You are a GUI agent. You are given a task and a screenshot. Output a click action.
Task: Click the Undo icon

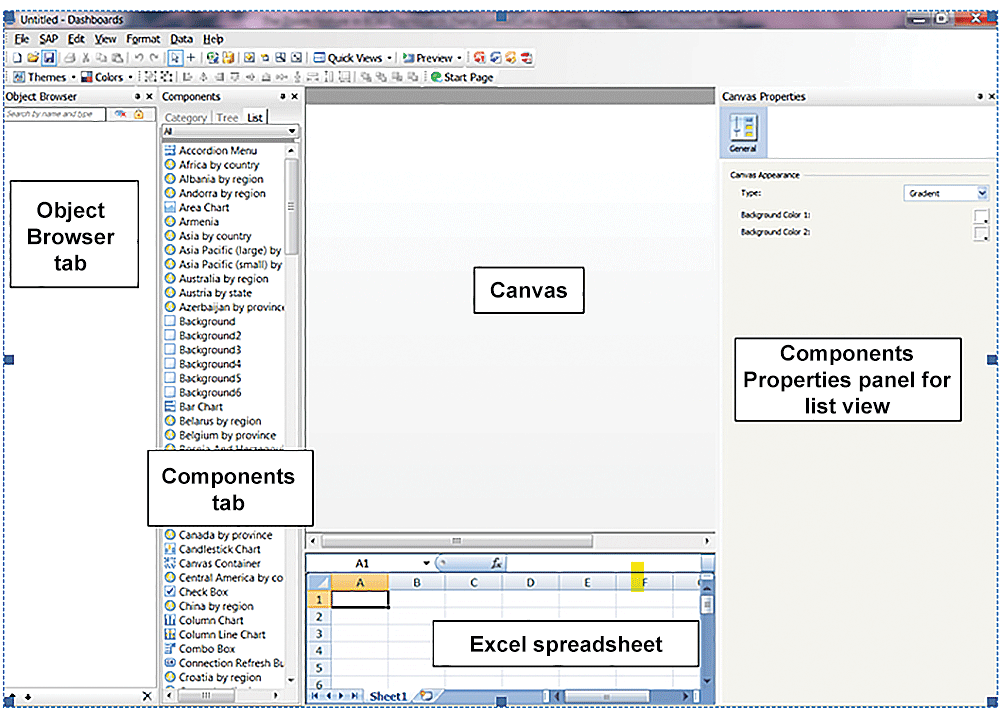pos(138,58)
